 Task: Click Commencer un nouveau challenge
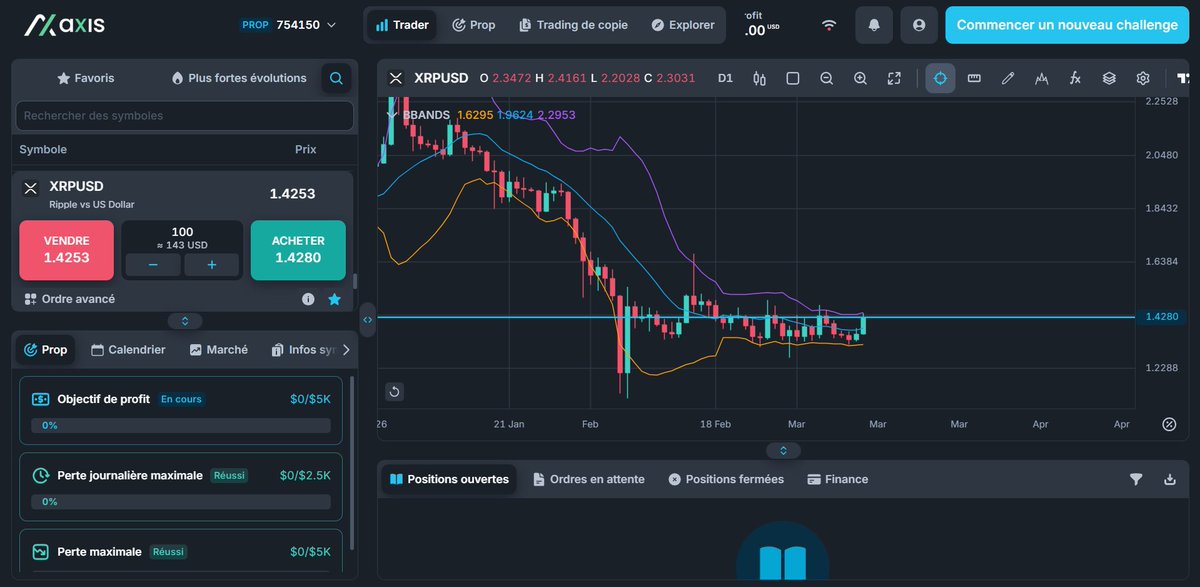tap(1067, 25)
